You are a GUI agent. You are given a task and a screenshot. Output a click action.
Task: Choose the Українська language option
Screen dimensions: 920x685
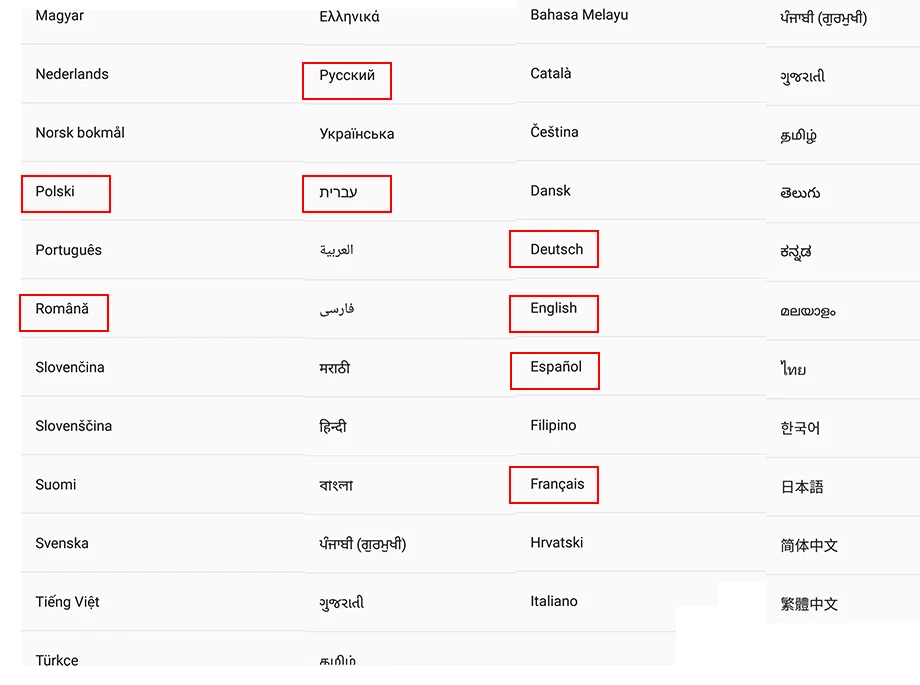pyautogui.click(x=357, y=134)
